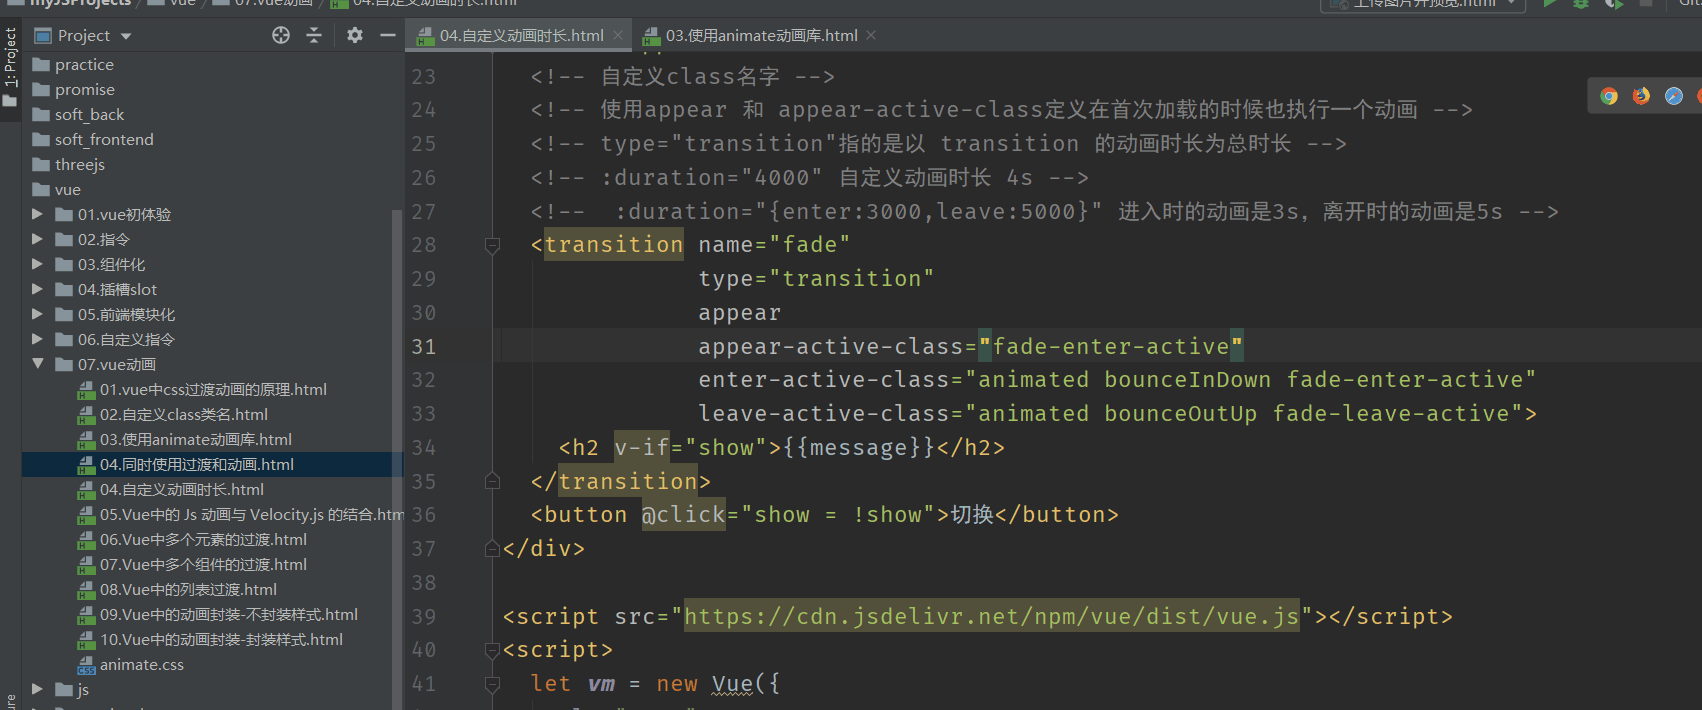The image size is (1702, 710).
Task: Open 10.Vue中的动画封装-封装样式.html file
Action: [x=221, y=639]
